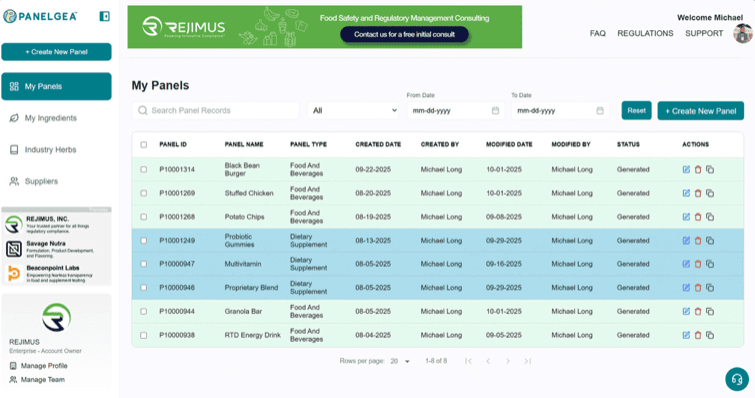
Task: Delete the Stuffed Chicken panel
Action: coord(698,193)
